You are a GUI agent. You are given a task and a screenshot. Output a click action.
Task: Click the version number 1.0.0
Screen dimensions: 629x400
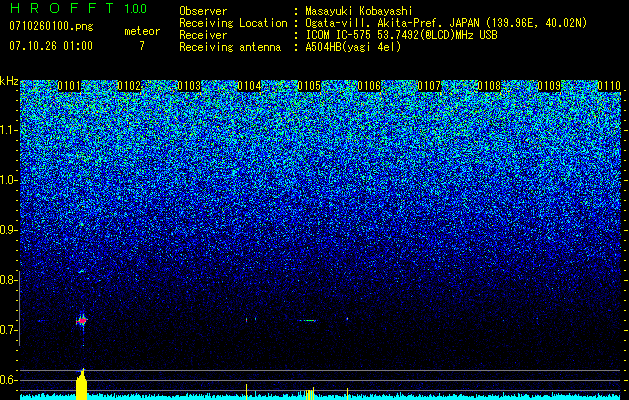135,8
